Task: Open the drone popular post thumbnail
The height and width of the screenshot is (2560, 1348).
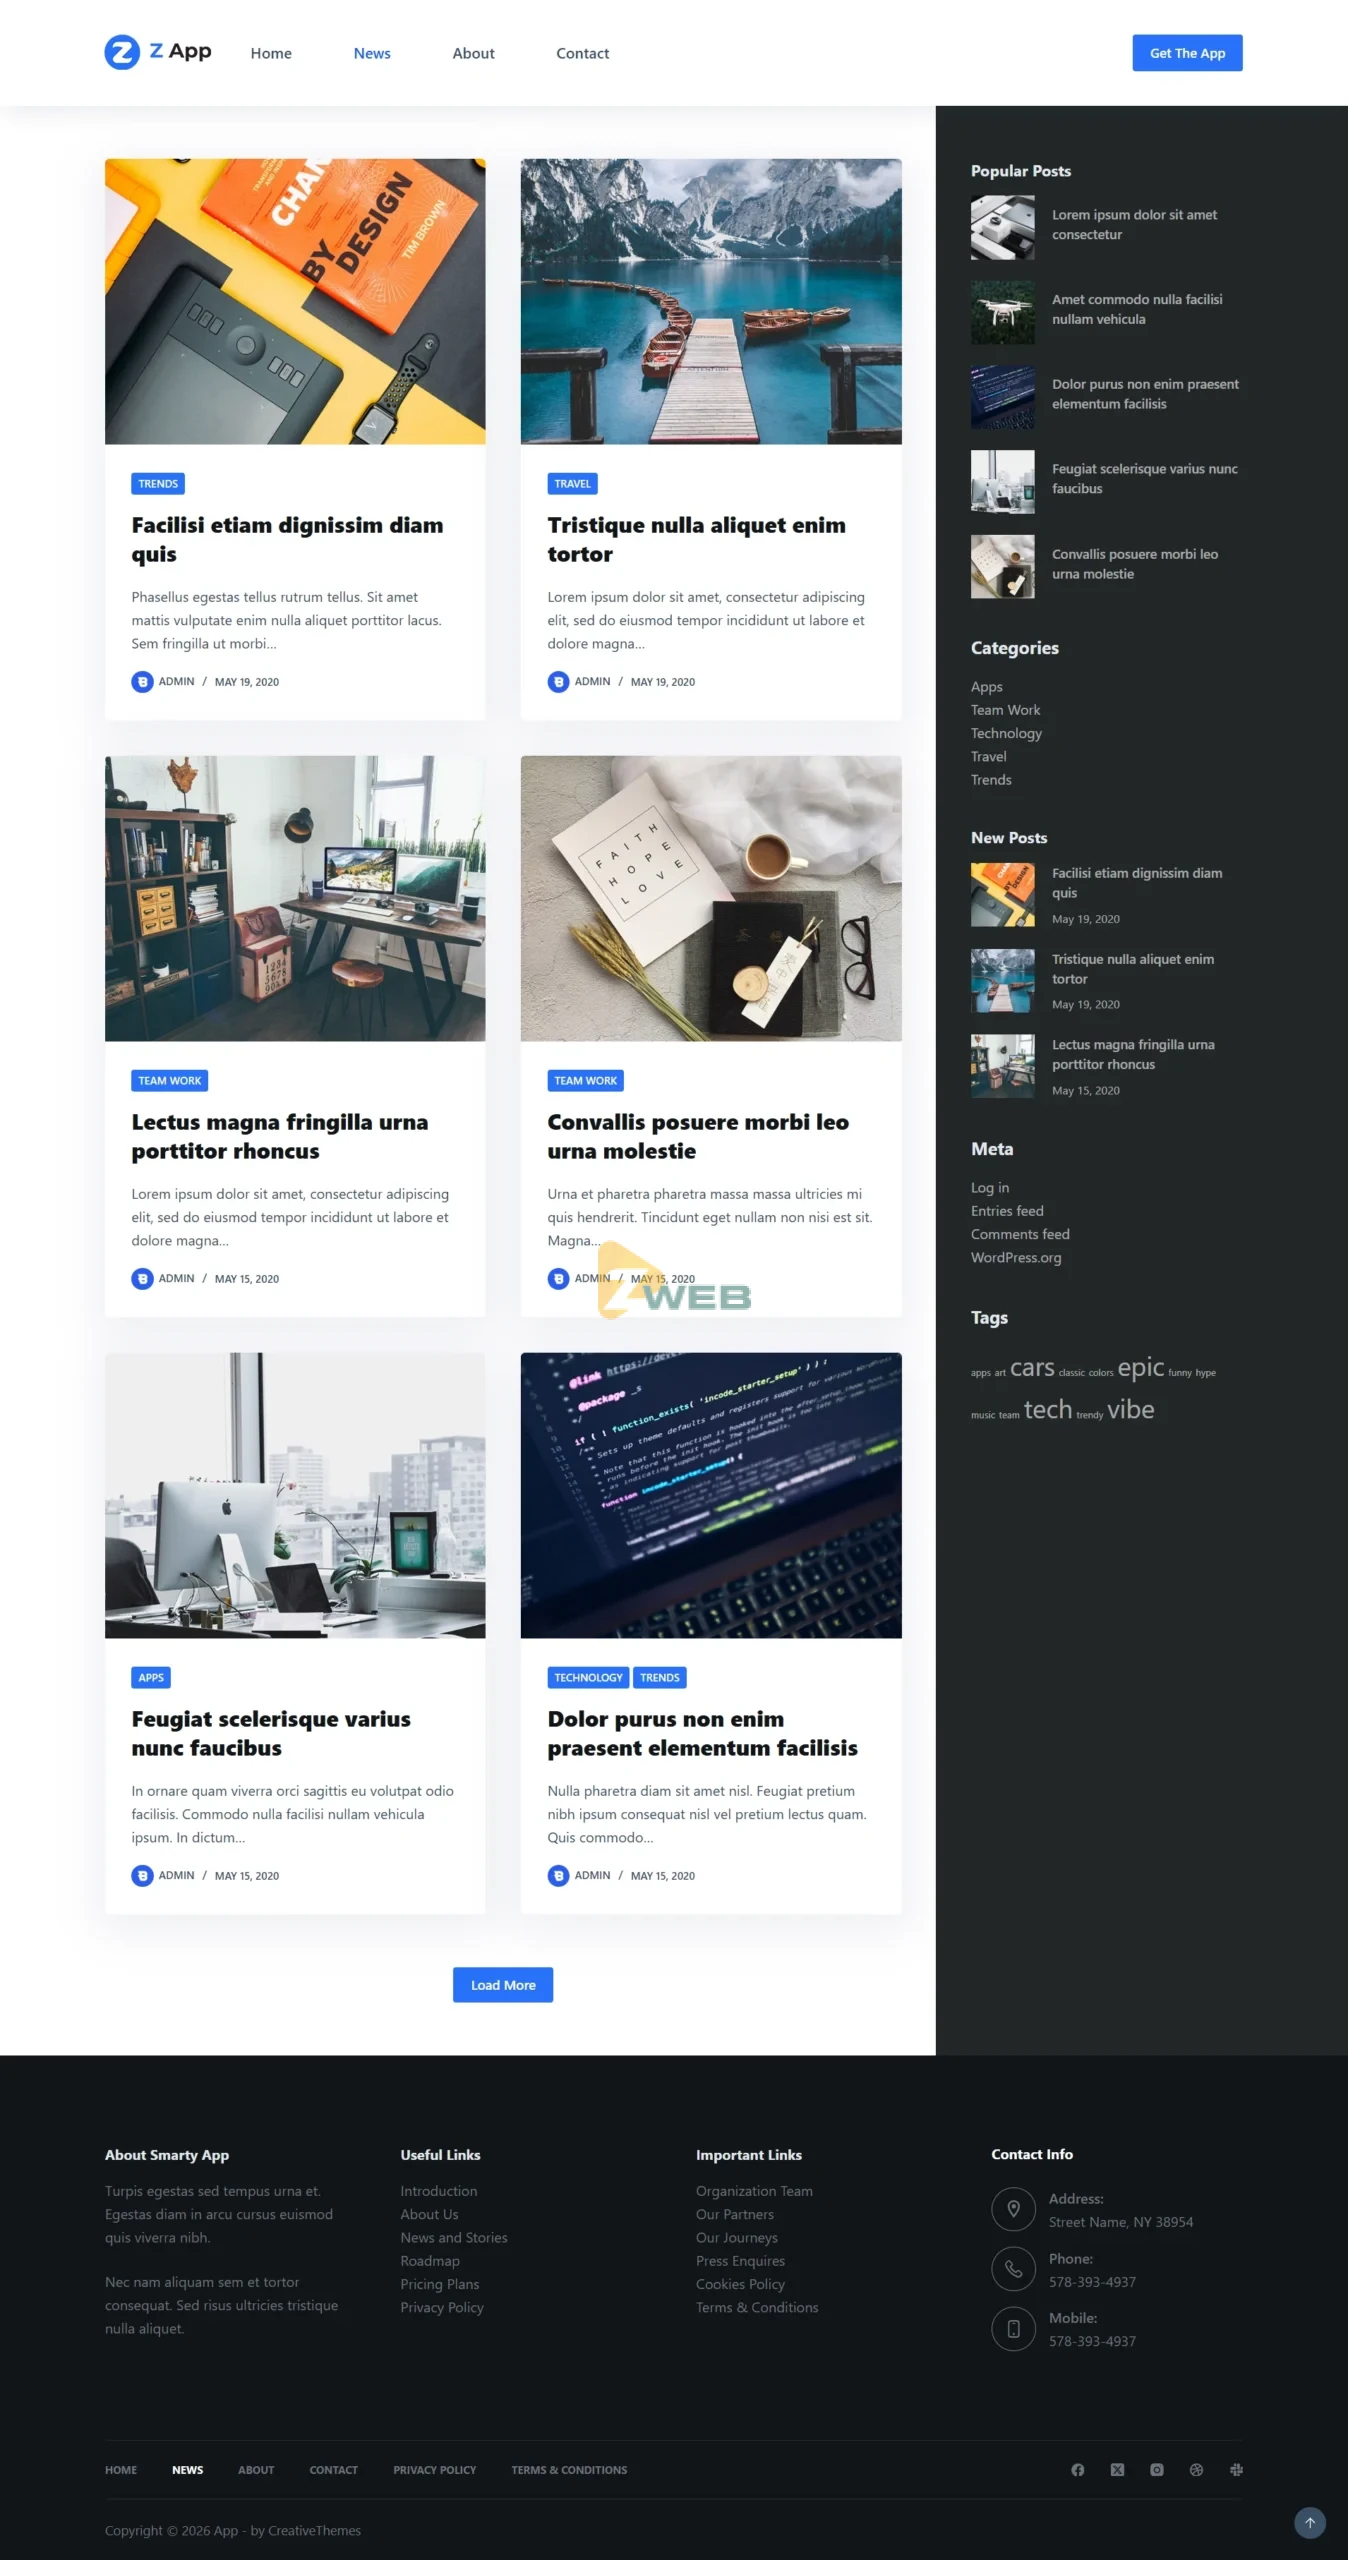Action: point(1002,312)
